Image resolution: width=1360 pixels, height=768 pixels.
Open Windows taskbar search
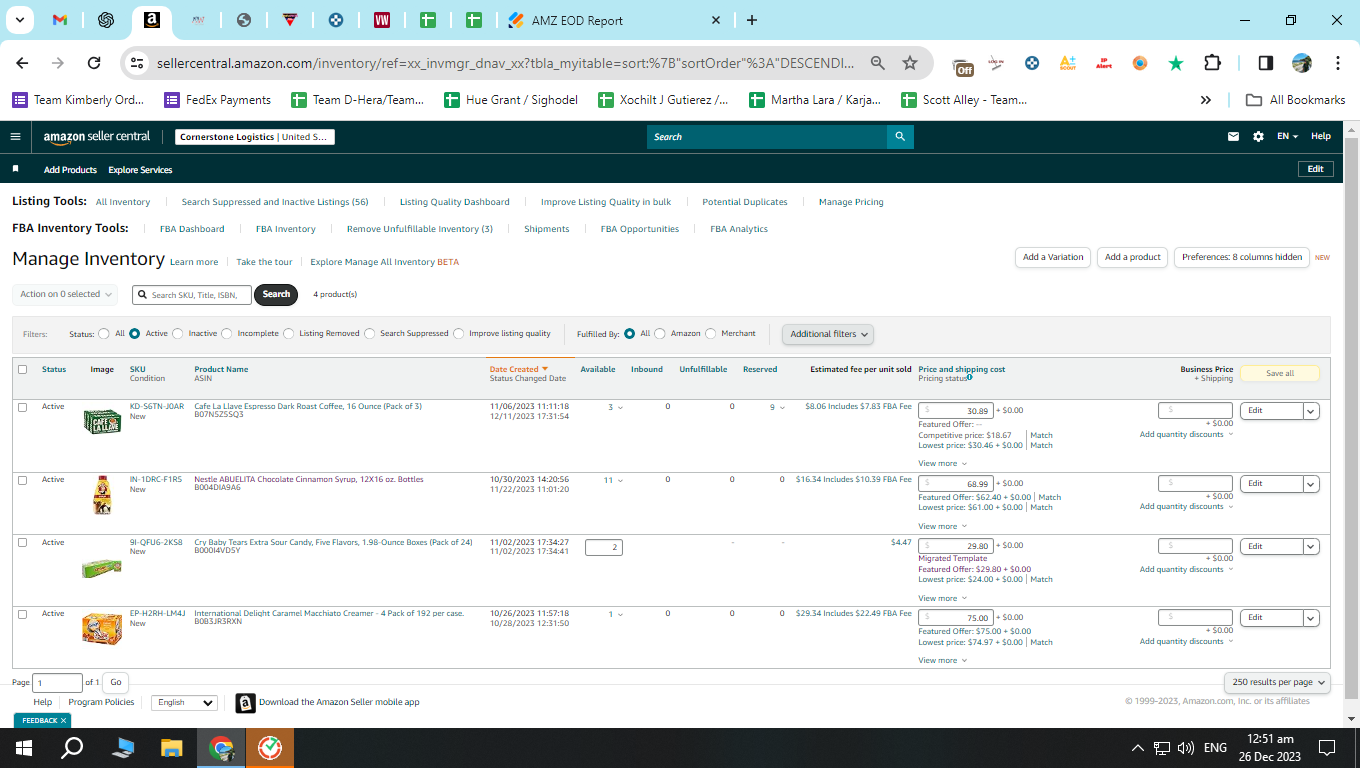click(72, 747)
